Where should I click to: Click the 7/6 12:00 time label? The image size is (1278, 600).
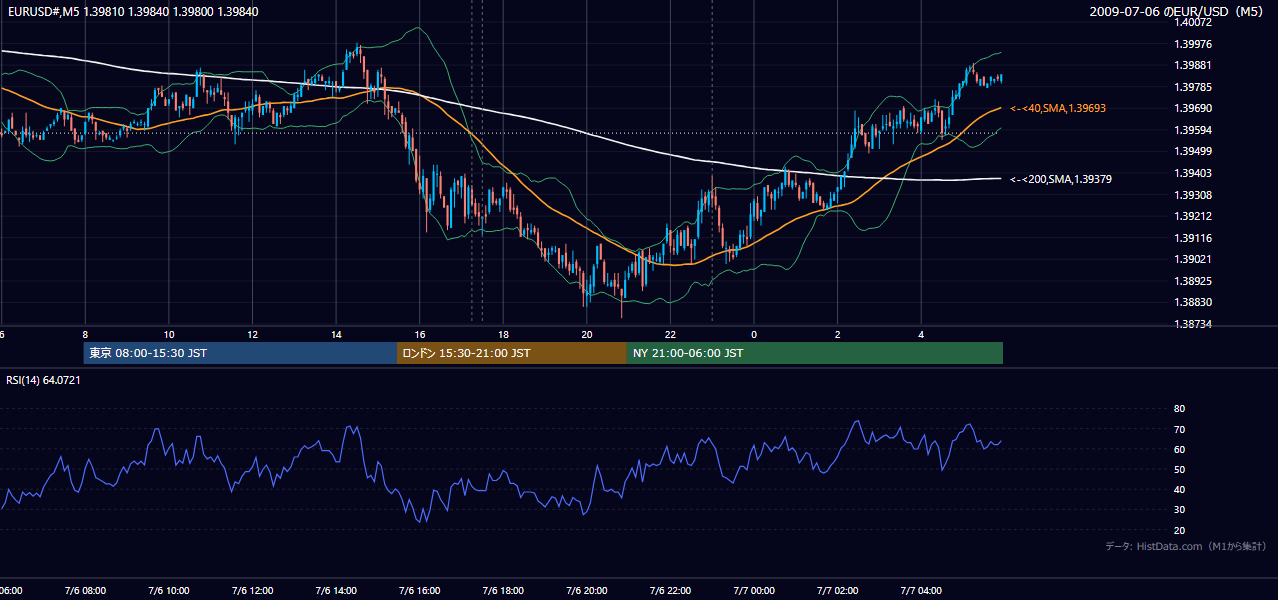[x=252, y=591]
